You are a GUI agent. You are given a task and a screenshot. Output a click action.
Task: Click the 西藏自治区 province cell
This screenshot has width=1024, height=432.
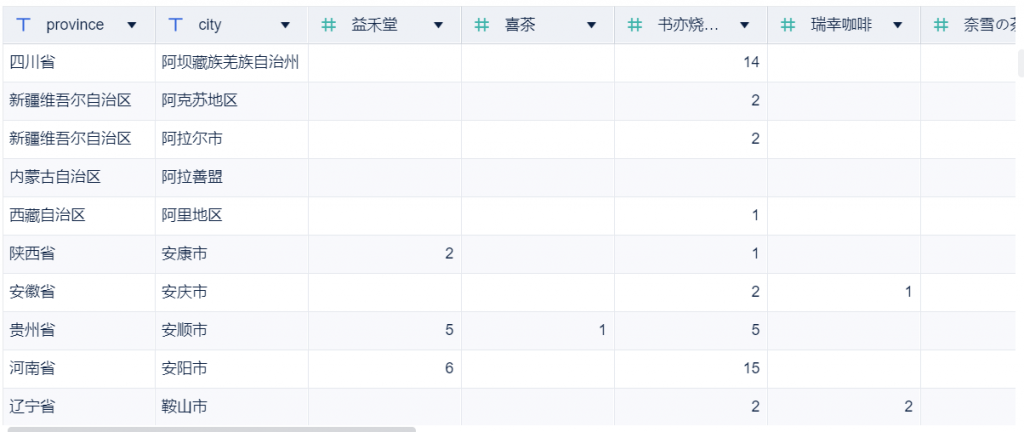[x=79, y=215]
